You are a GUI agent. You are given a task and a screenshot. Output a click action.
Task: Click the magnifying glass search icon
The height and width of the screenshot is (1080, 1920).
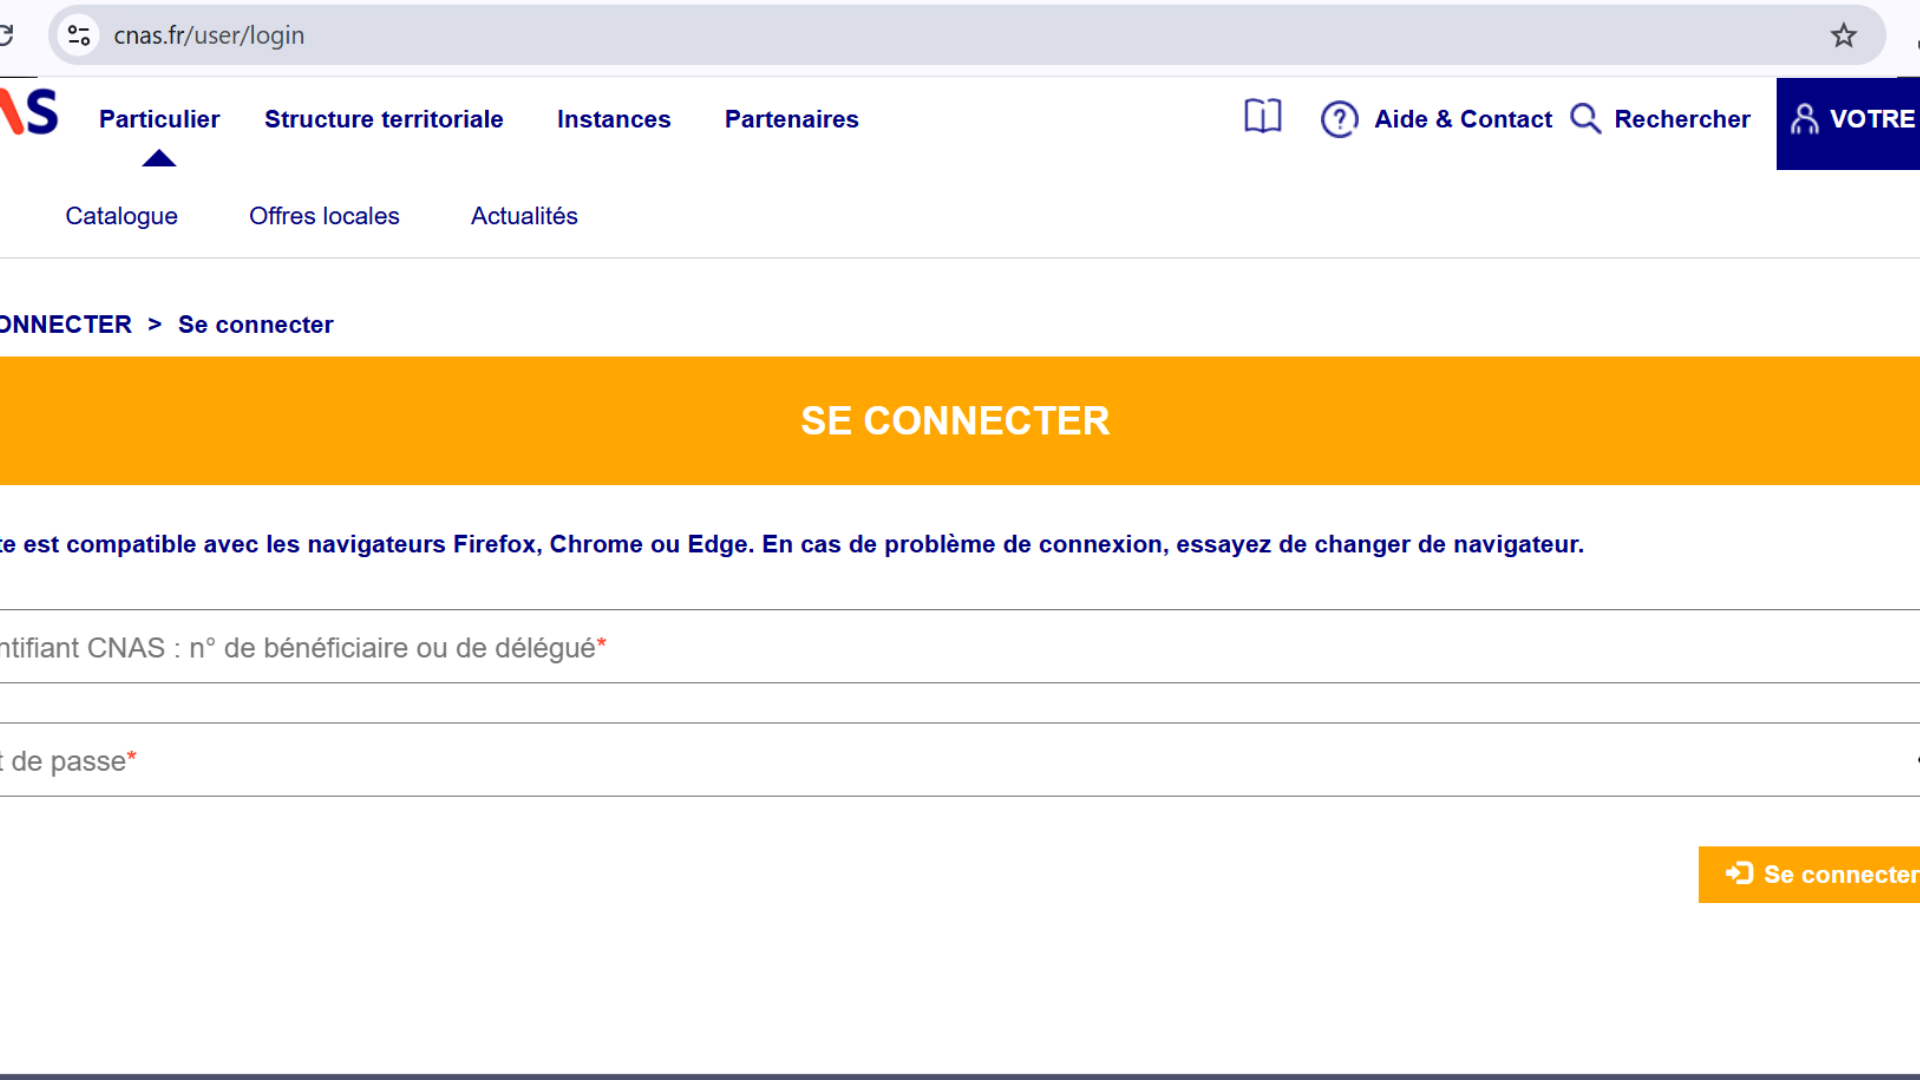1585,118
